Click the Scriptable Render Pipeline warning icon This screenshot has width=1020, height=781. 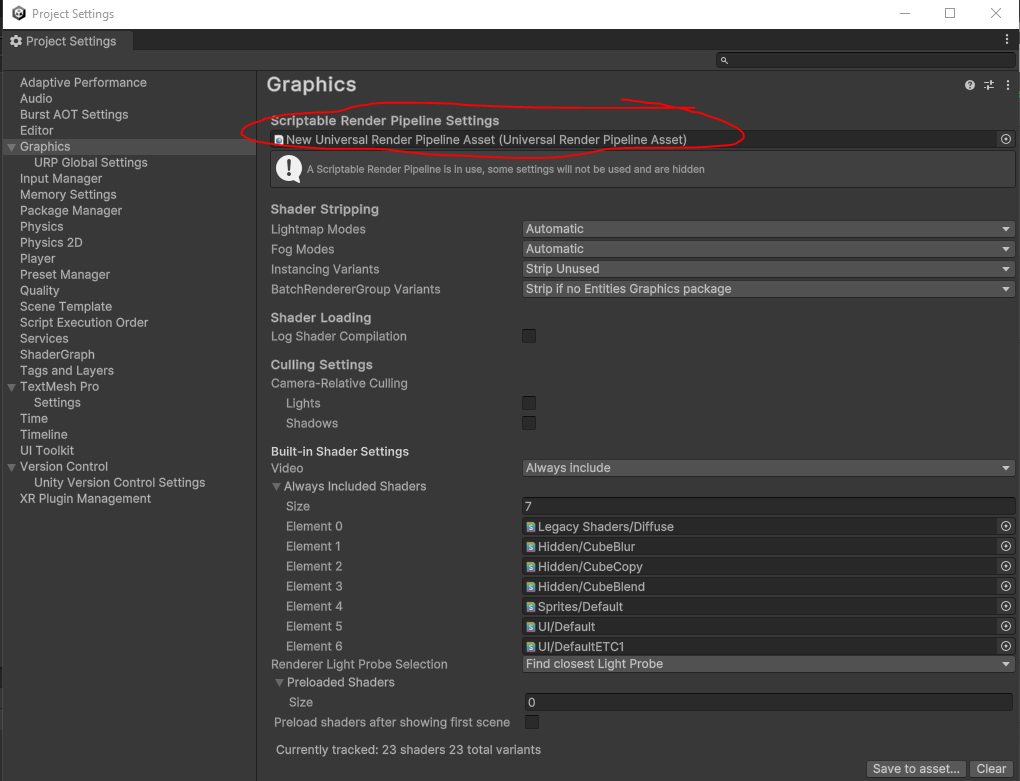click(x=289, y=169)
